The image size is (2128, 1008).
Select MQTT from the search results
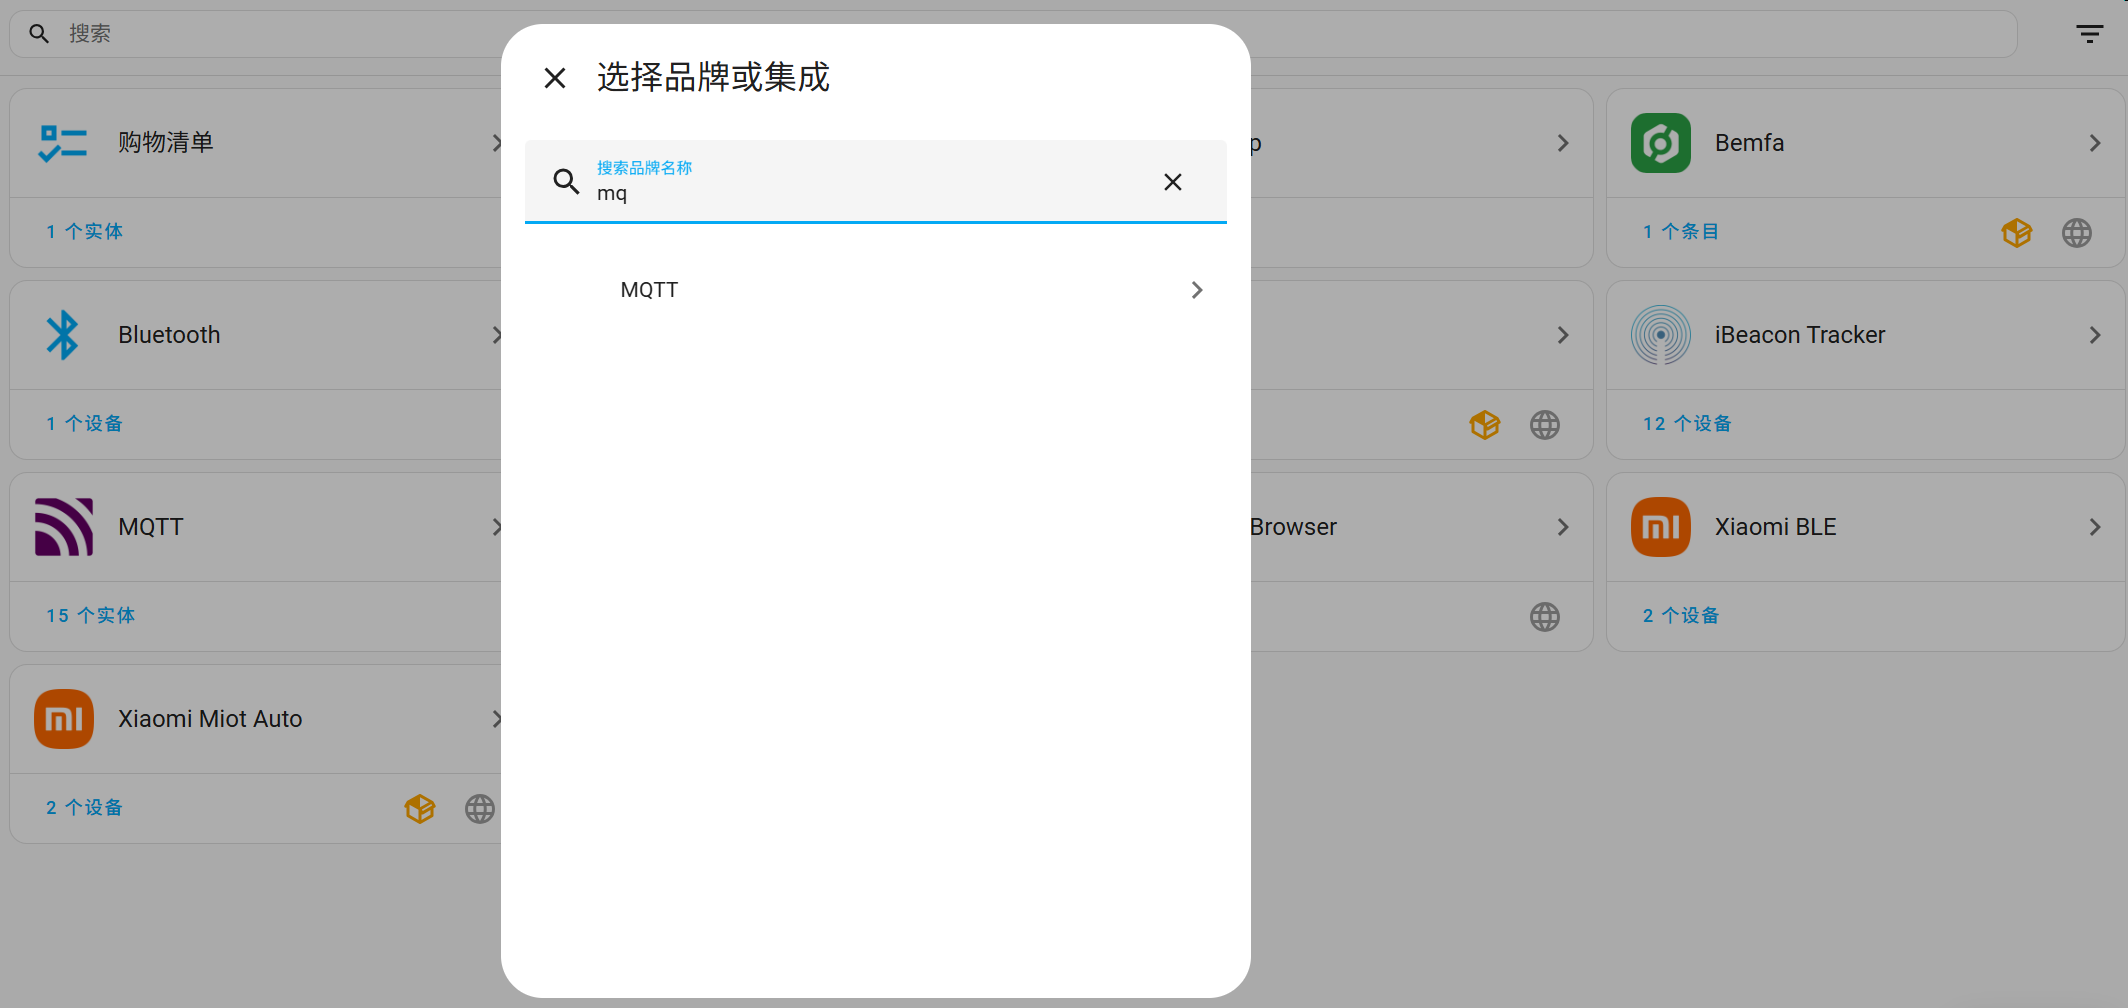pyautogui.click(x=649, y=289)
